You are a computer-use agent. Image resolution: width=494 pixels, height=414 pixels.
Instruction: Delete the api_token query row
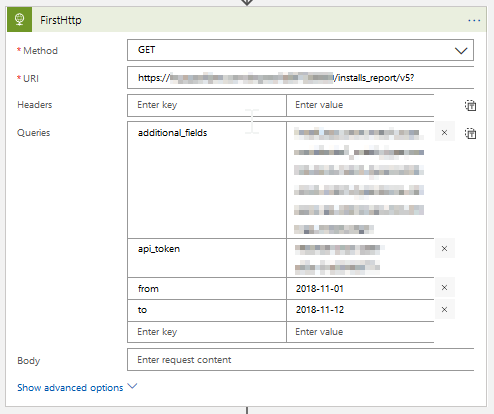444,248
